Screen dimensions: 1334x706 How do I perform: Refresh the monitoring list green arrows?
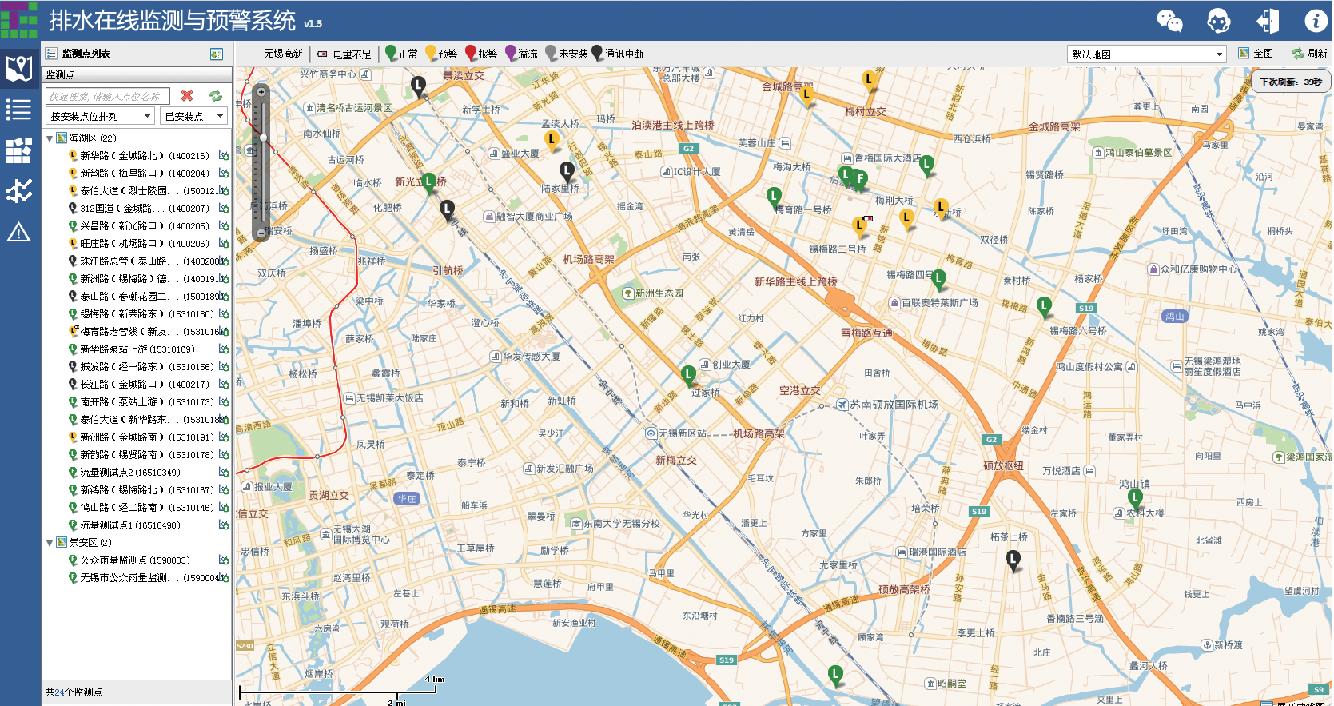pyautogui.click(x=215, y=95)
